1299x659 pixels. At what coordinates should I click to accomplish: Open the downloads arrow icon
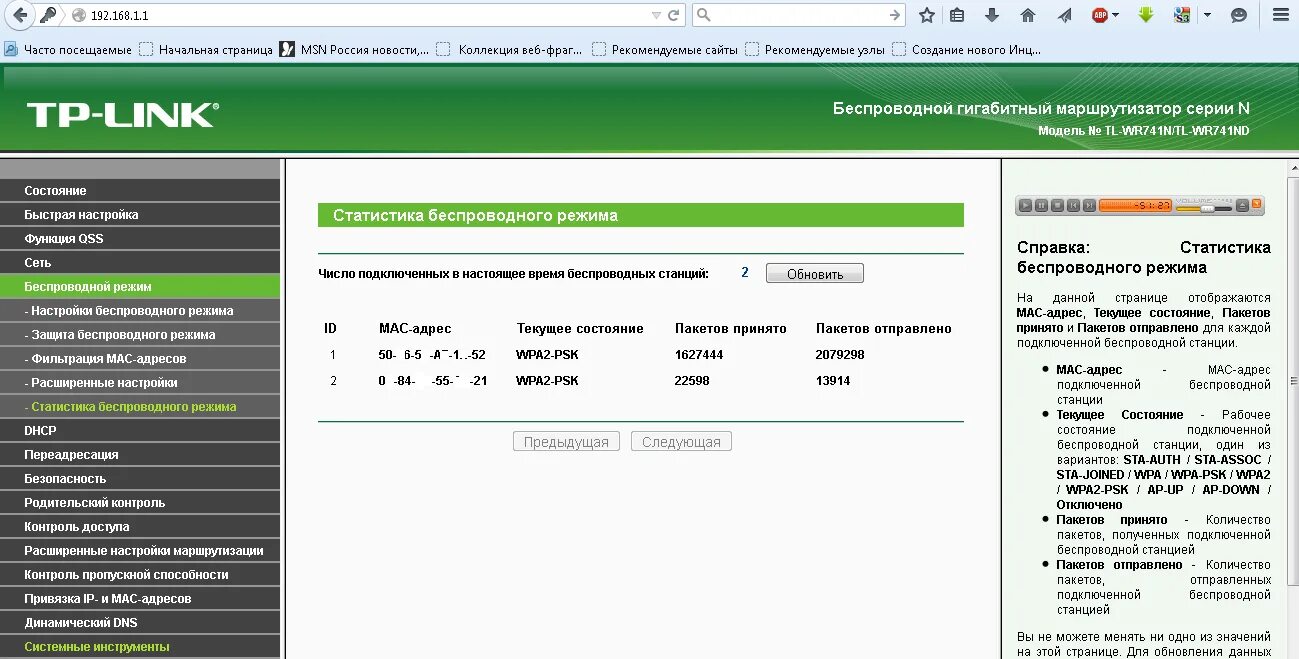992,15
